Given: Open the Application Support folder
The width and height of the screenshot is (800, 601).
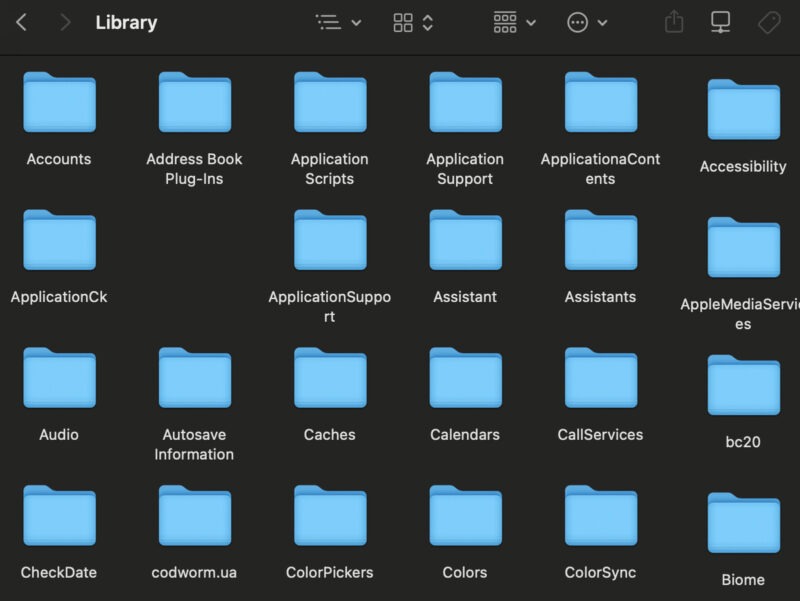Looking at the screenshot, I should tap(464, 102).
